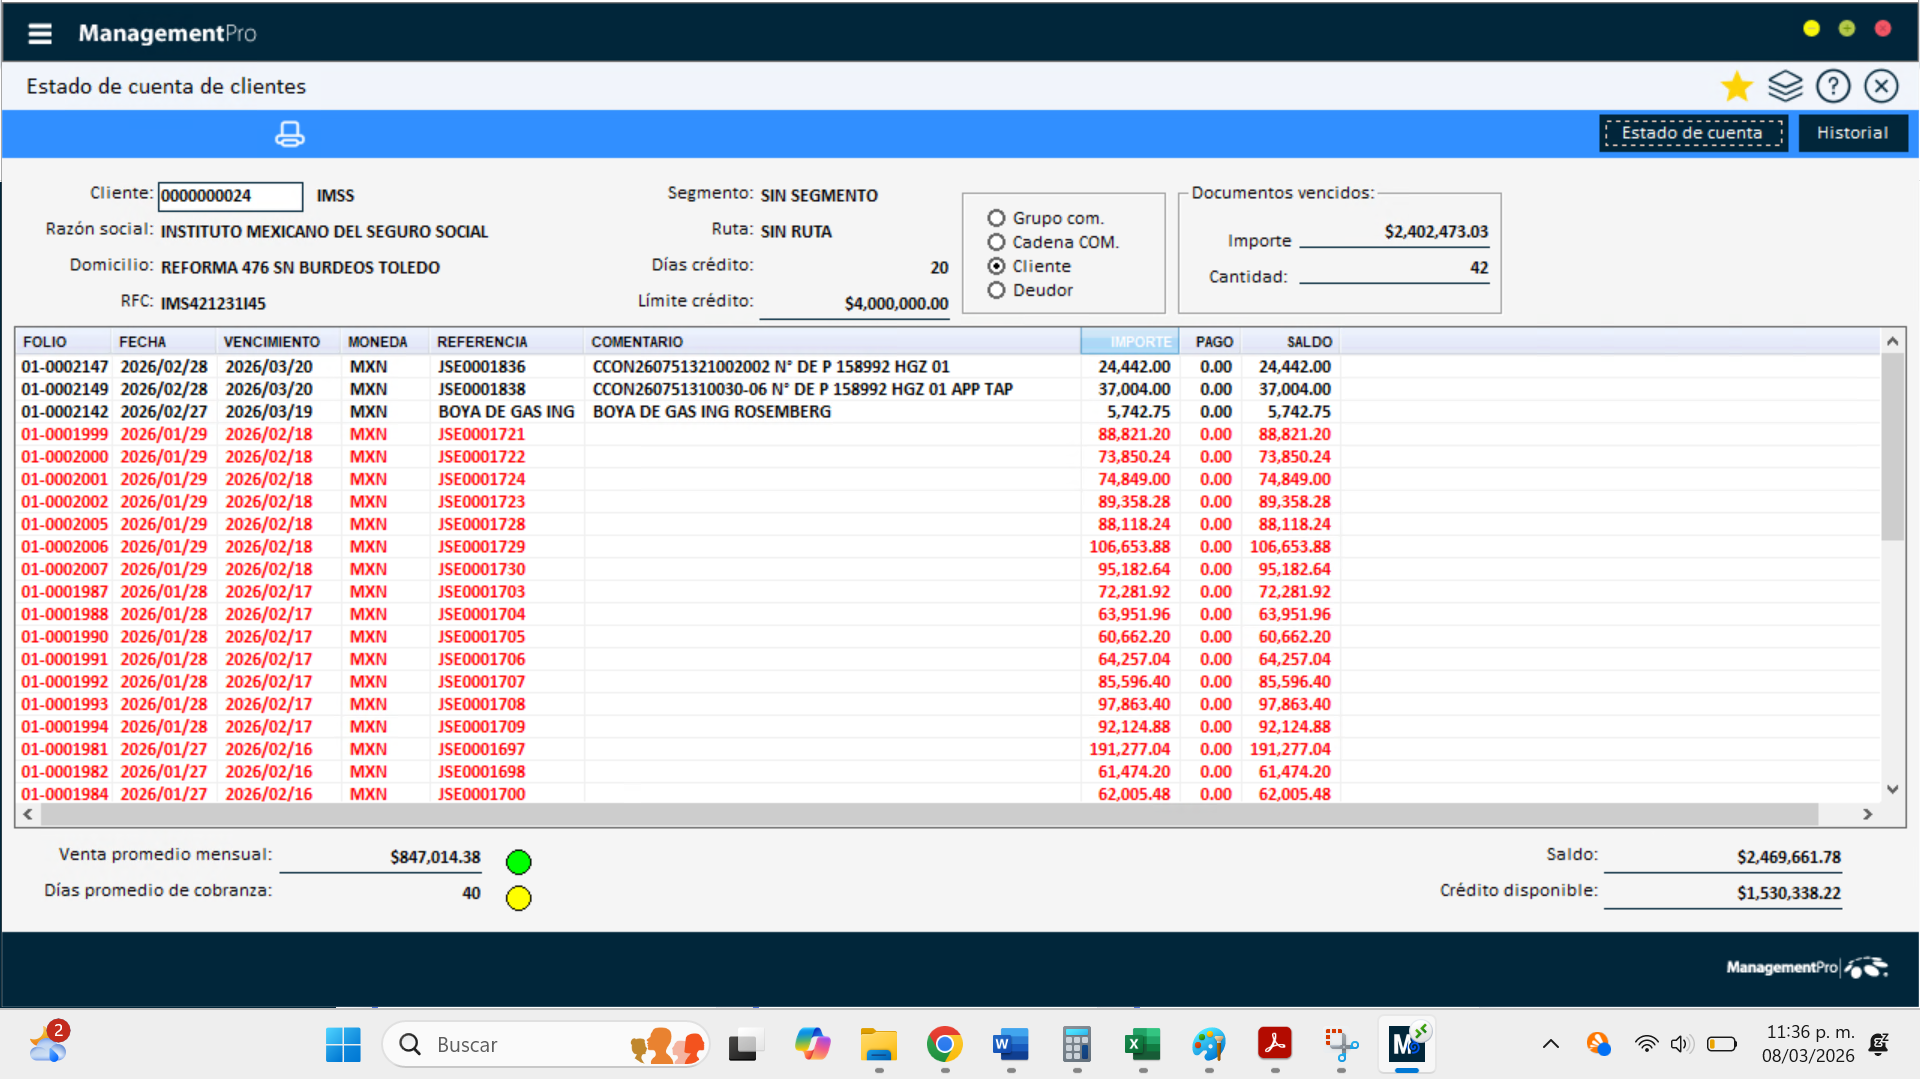Open the stacked layers icon
Viewport: 1920px width, 1079px height.
1785,87
